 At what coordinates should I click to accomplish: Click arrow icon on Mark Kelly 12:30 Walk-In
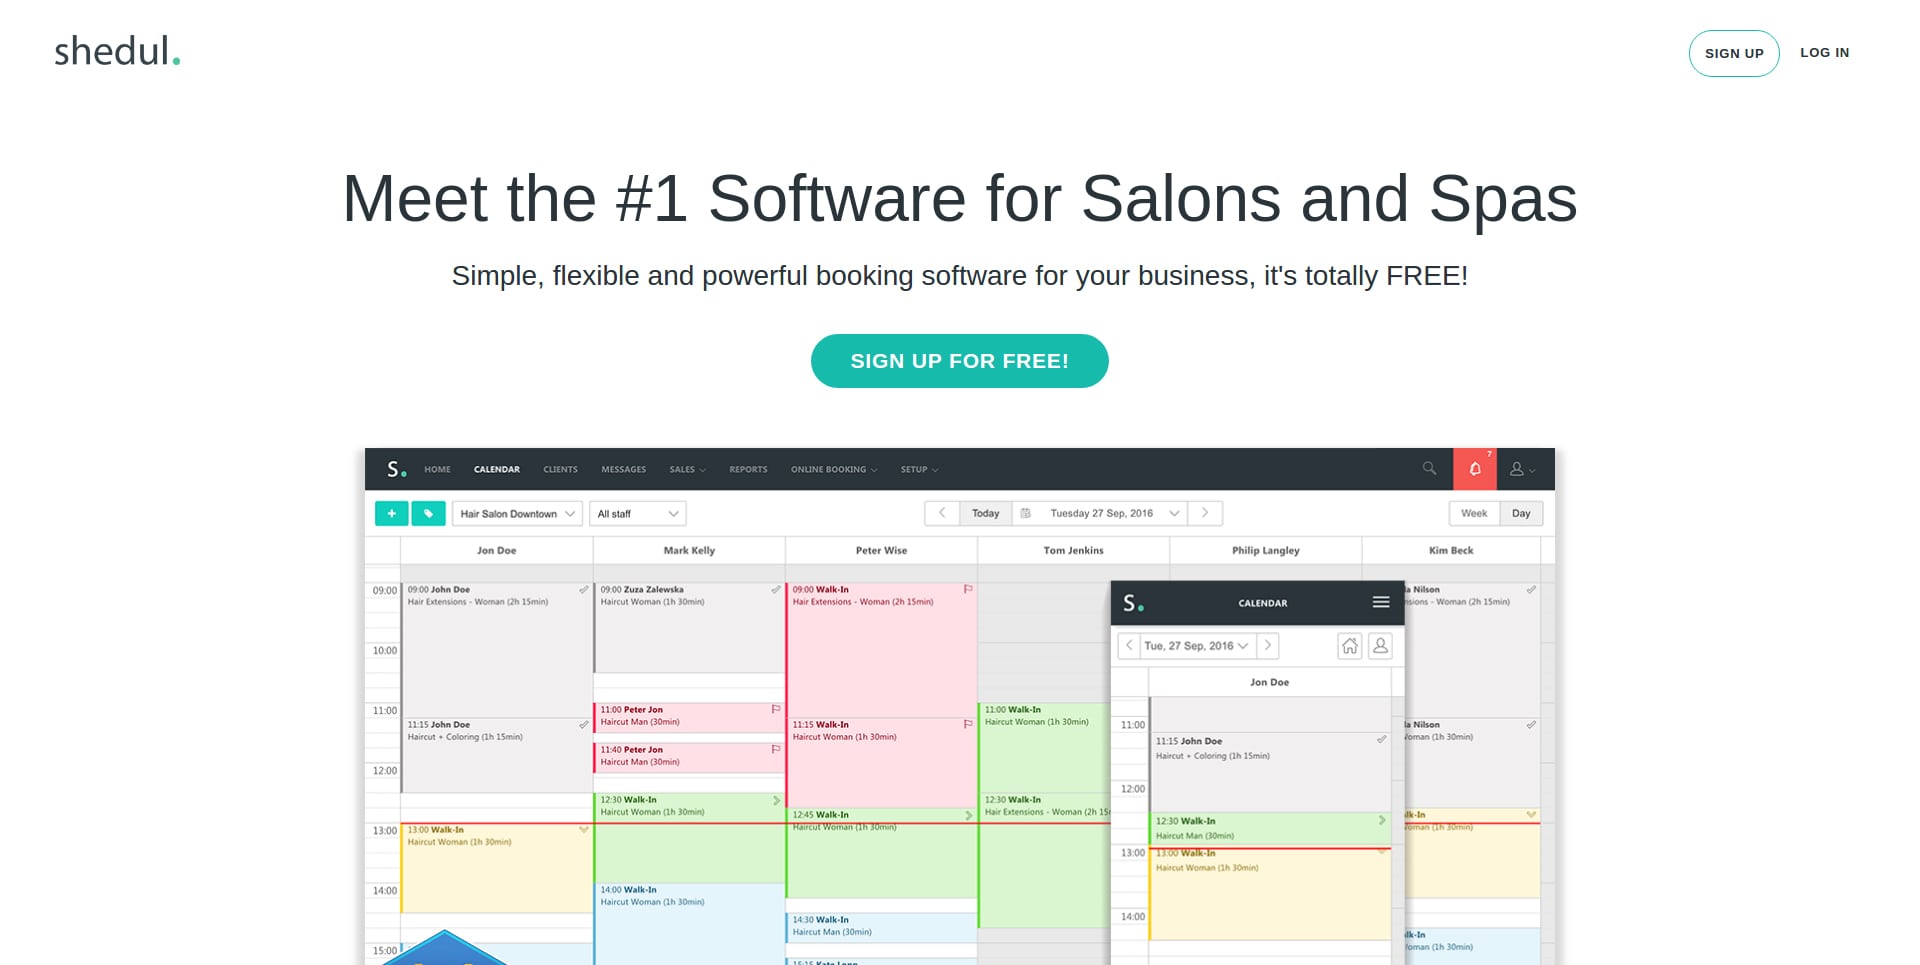(x=776, y=800)
